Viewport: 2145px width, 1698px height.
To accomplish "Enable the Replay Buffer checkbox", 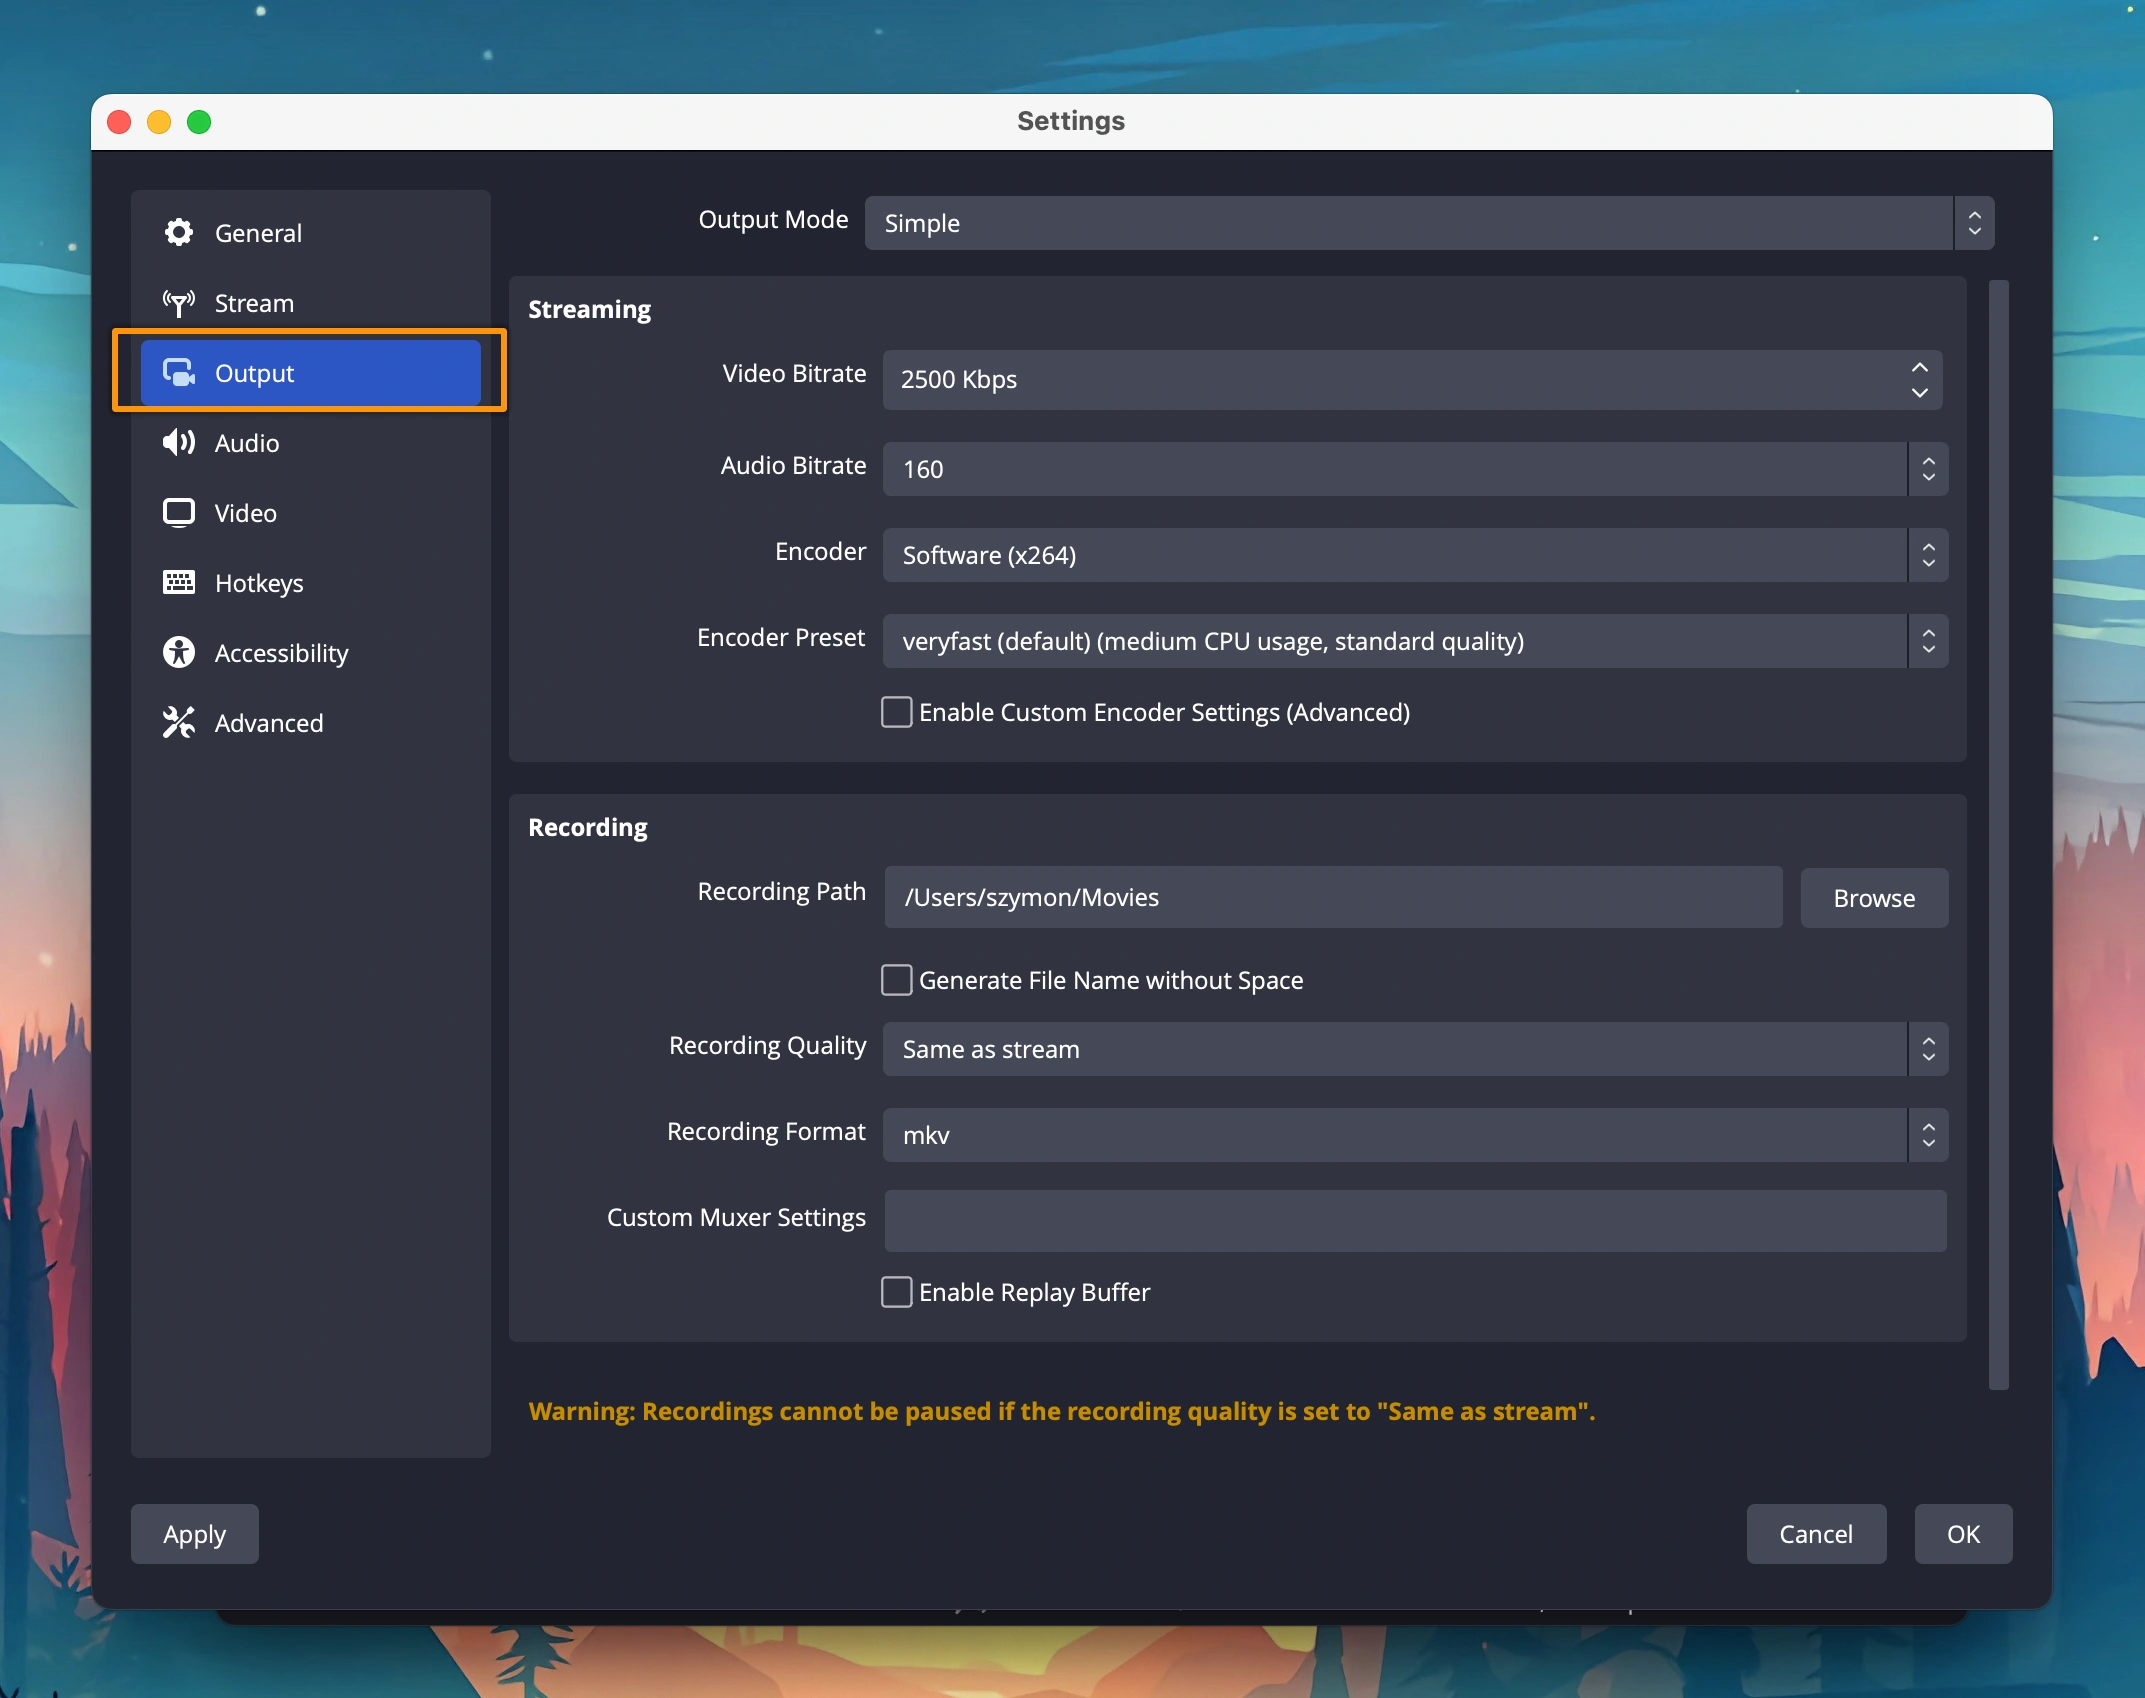I will [896, 1292].
